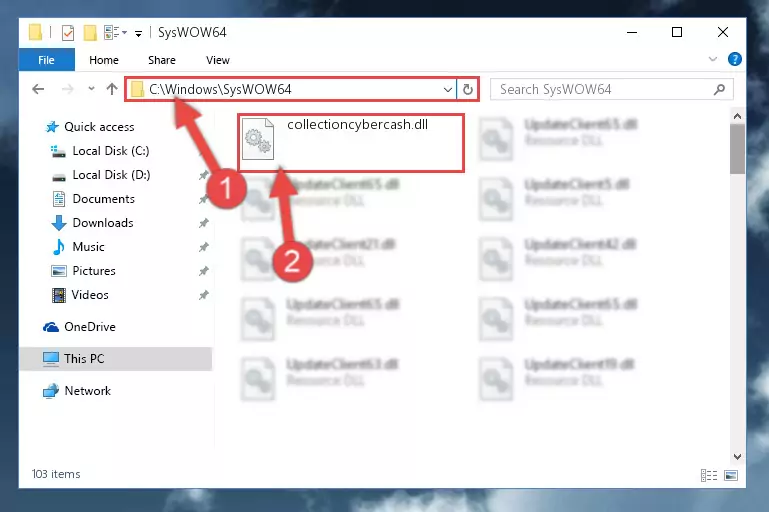Viewport: 769px width, 512px height.
Task: Open Local Disk (D:) in navigation pane
Action: point(111,175)
